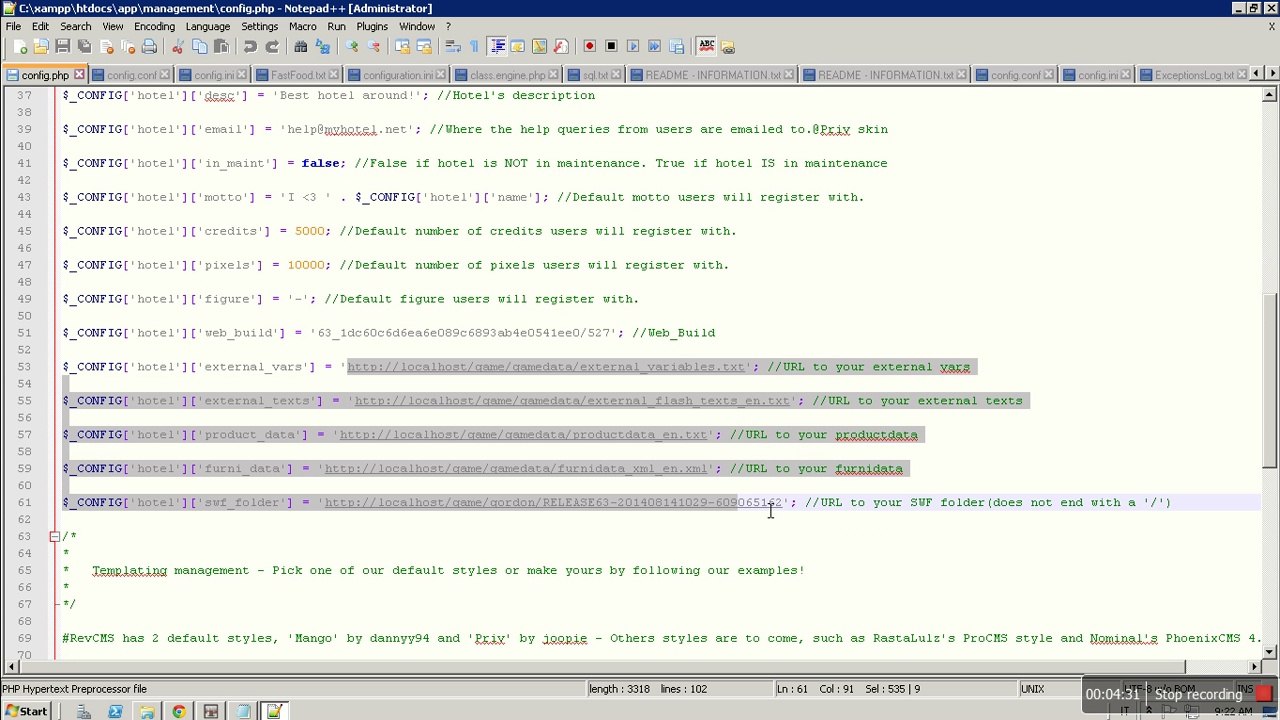Click the productdata_en.txt URL link

[x=523, y=435]
